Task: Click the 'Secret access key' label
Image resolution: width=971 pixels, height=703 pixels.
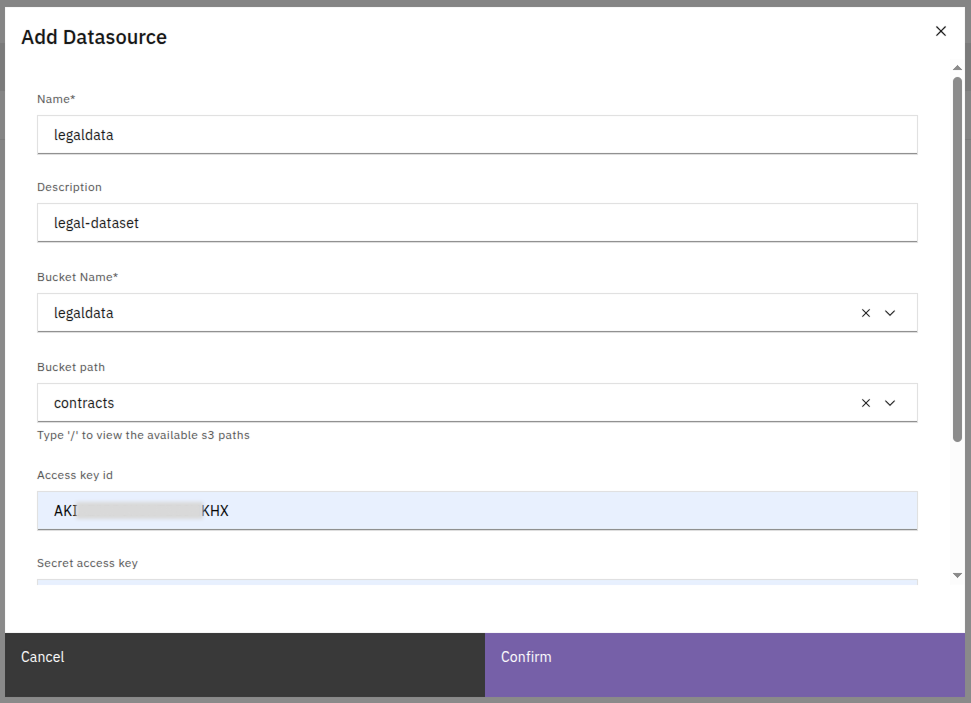Action: pyautogui.click(x=87, y=563)
